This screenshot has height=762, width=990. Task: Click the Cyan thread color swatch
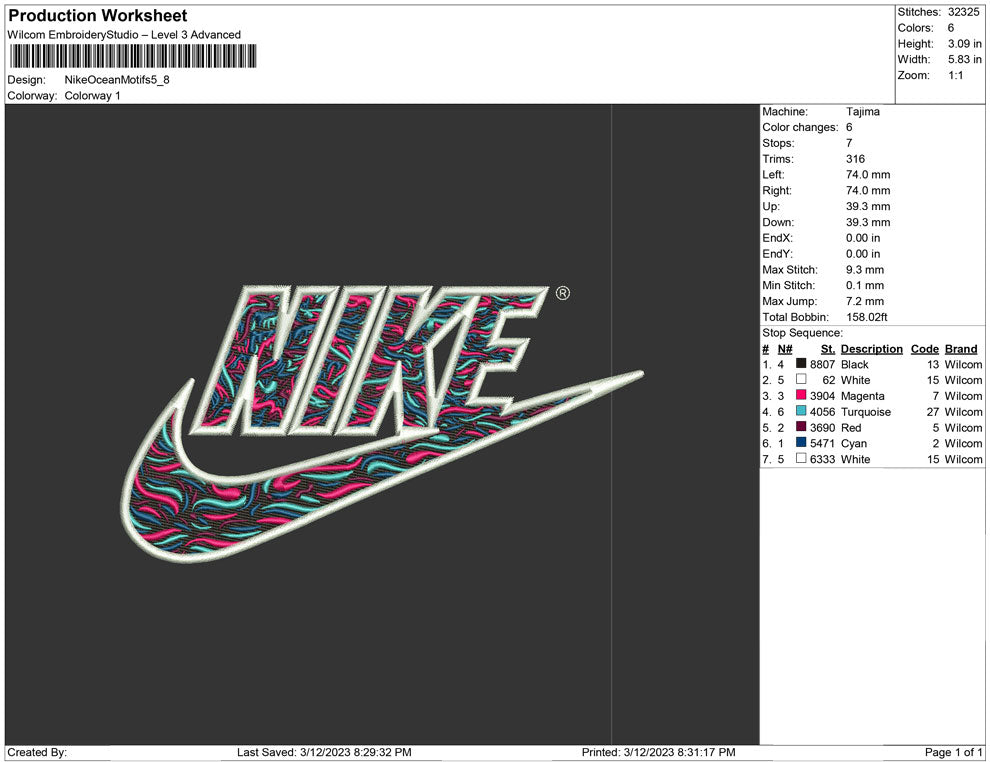(801, 442)
